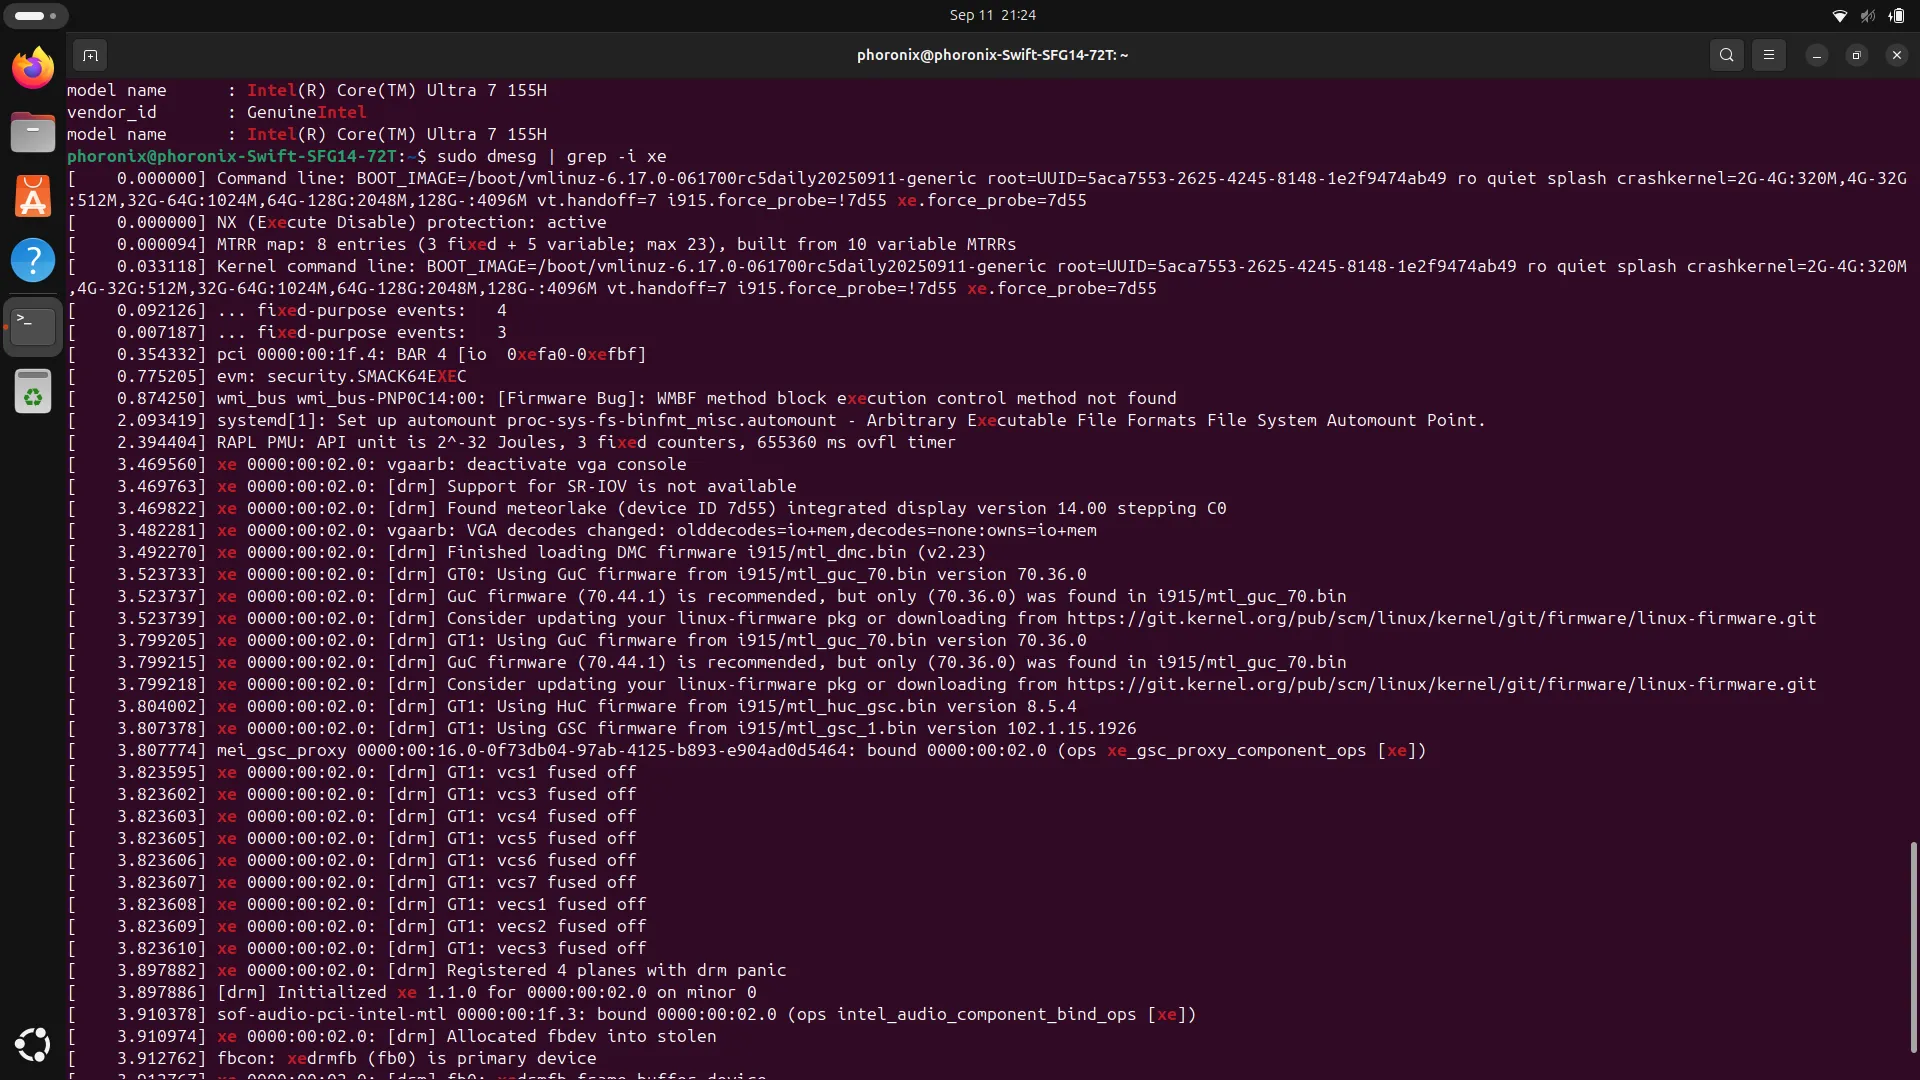
Task: Restore the terminal window size
Action: pyautogui.click(x=1857, y=55)
